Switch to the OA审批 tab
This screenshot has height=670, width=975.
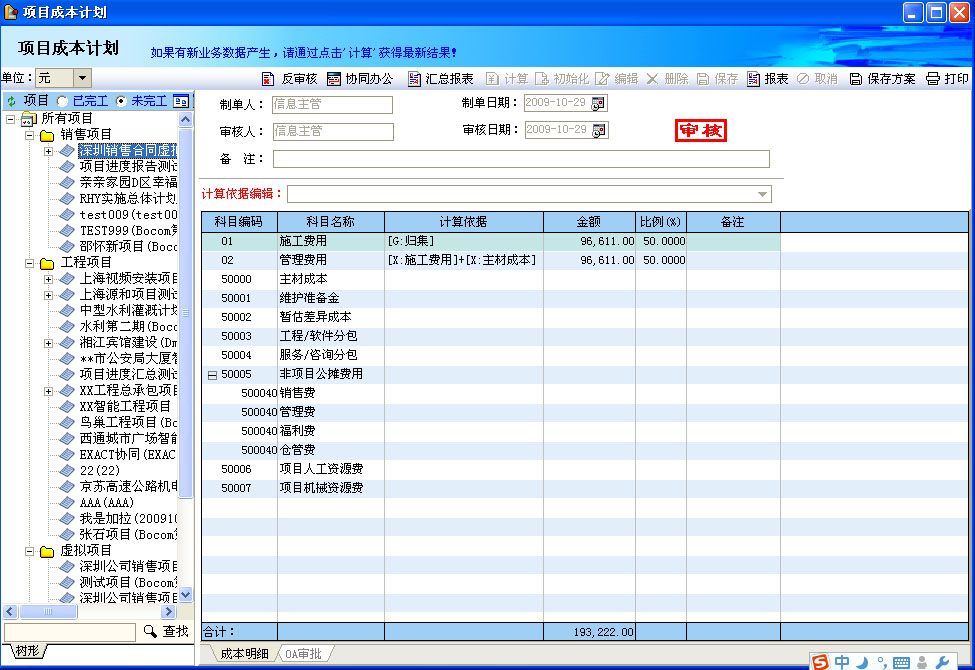pyautogui.click(x=304, y=654)
